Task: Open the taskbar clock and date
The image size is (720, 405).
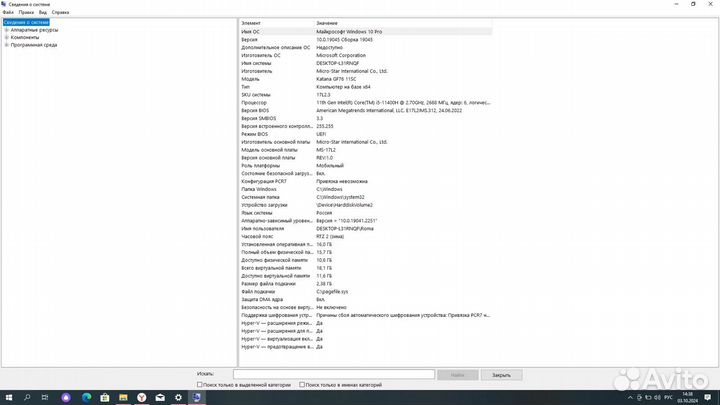Action: pos(687,398)
